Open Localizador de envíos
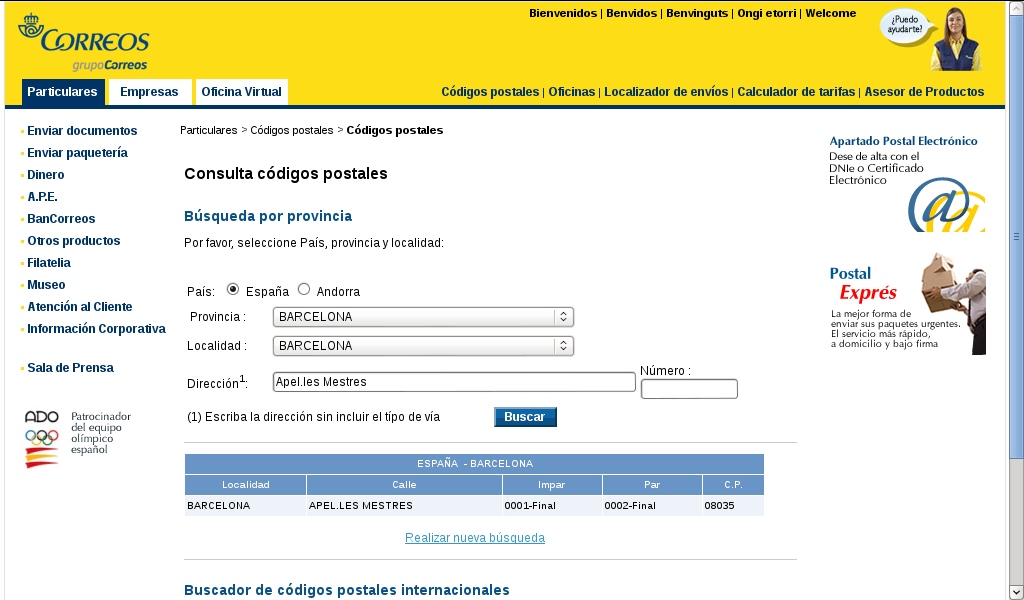1024x600 pixels. (x=666, y=92)
